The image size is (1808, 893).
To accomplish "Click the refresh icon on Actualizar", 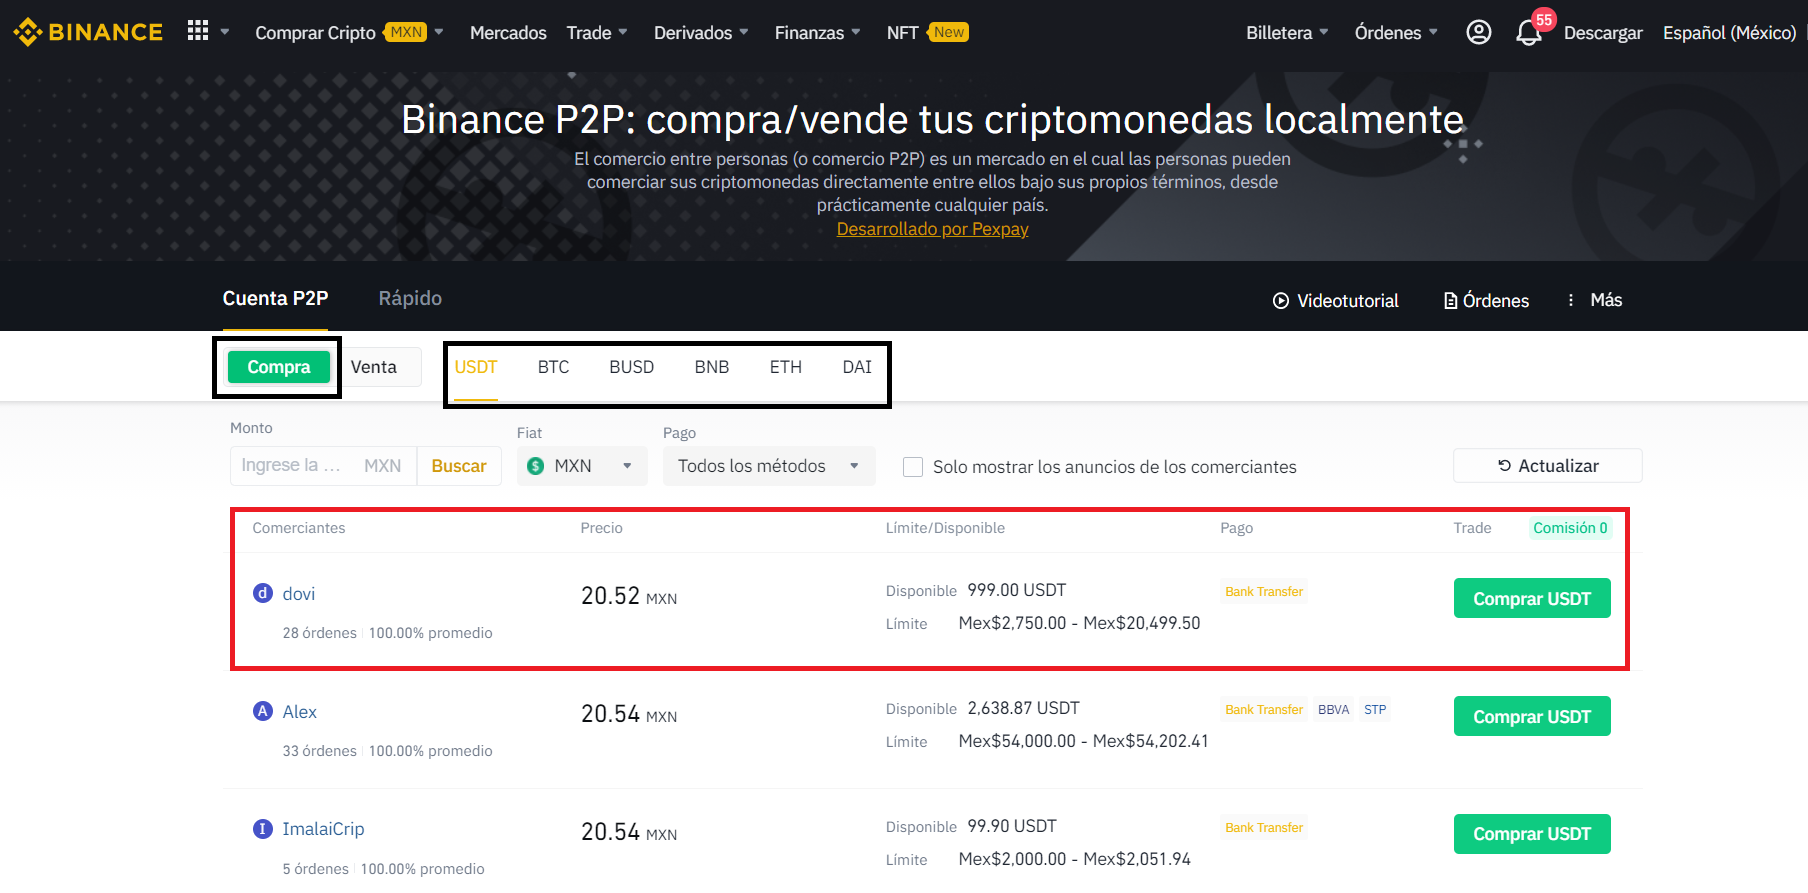I will [x=1504, y=465].
